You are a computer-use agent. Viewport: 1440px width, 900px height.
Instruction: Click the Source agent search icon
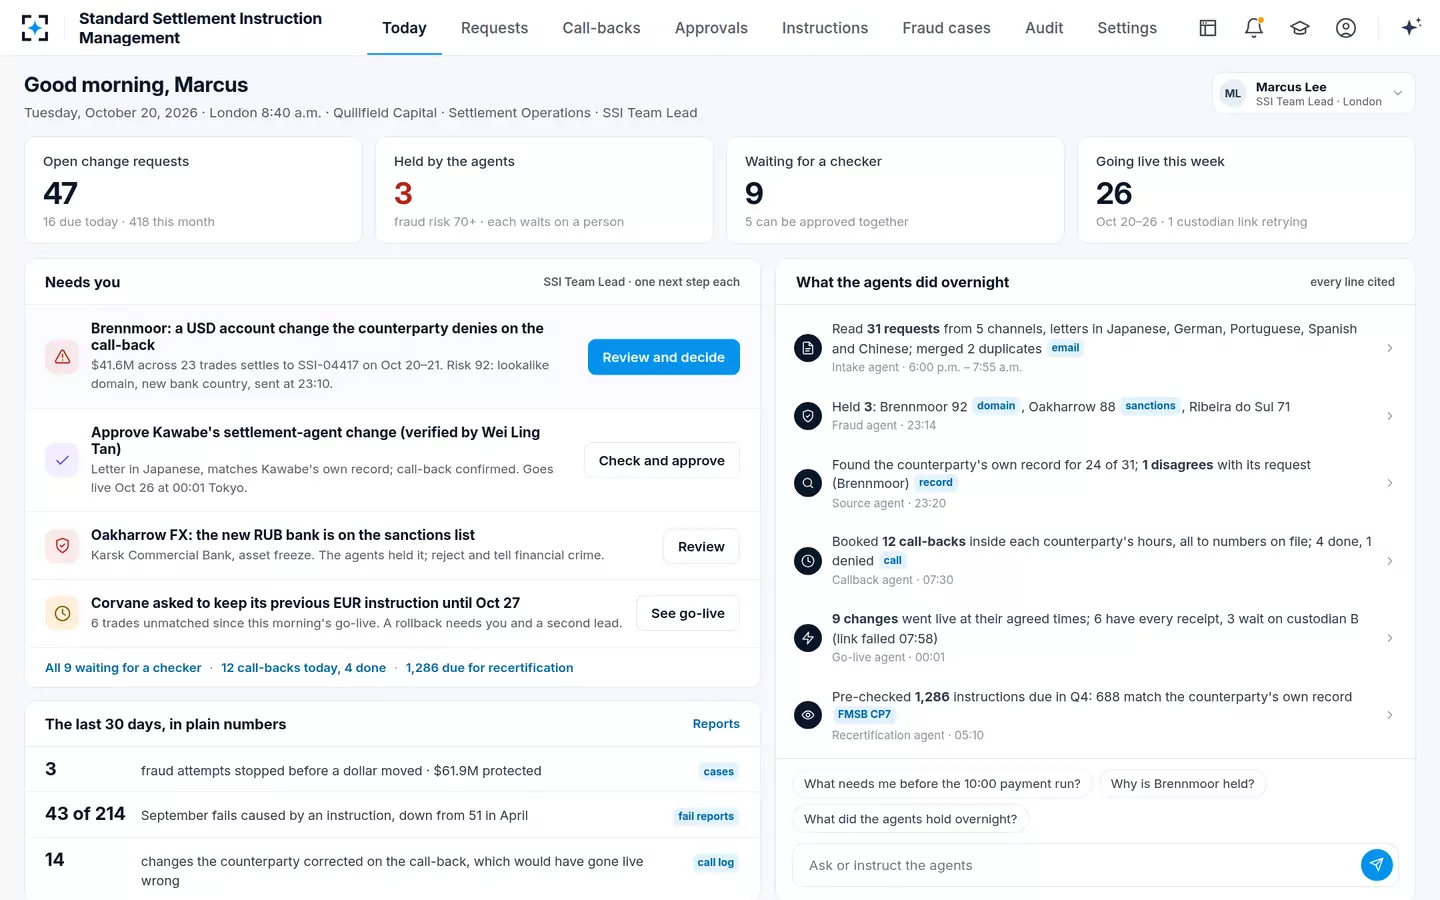click(x=808, y=483)
